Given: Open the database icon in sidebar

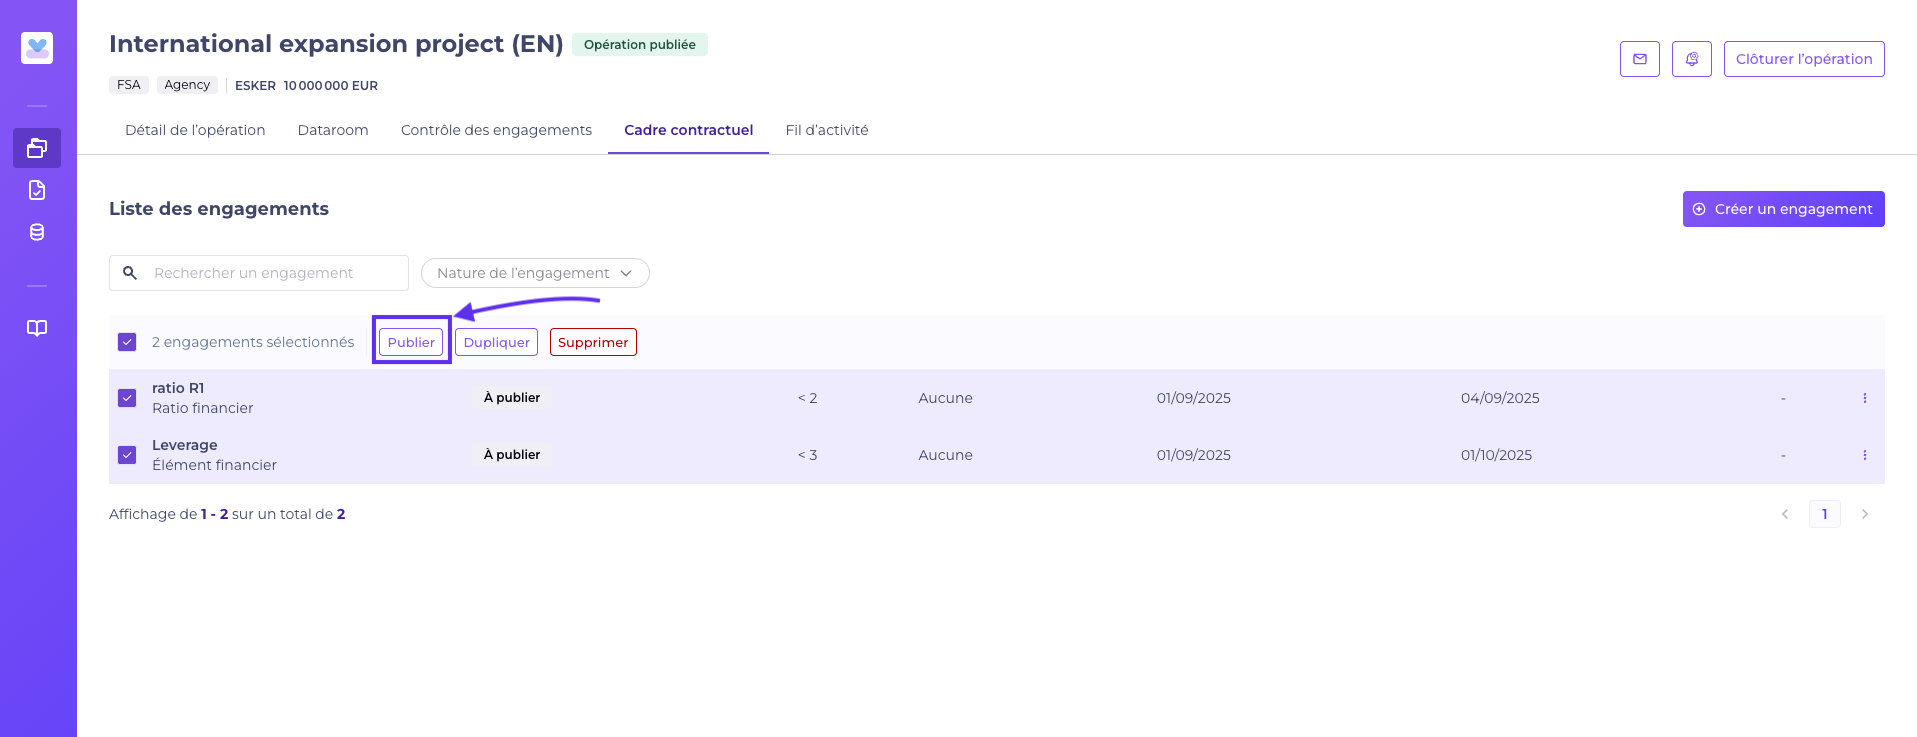Looking at the screenshot, I should click(x=37, y=232).
